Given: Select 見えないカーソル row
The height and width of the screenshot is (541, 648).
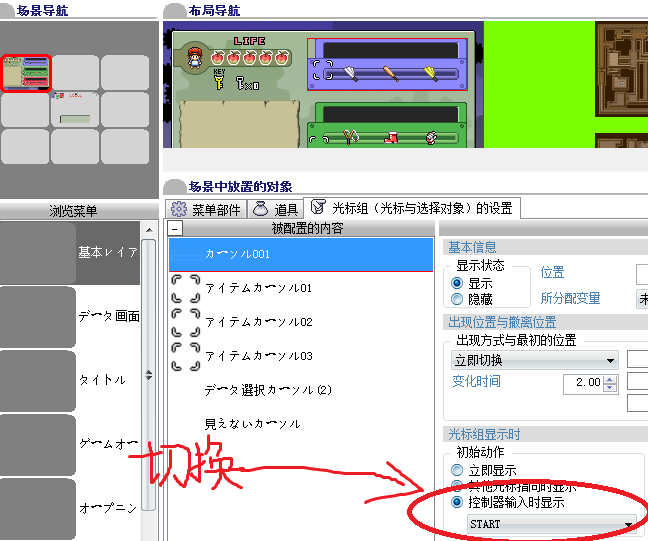Looking at the screenshot, I should tap(301, 424).
